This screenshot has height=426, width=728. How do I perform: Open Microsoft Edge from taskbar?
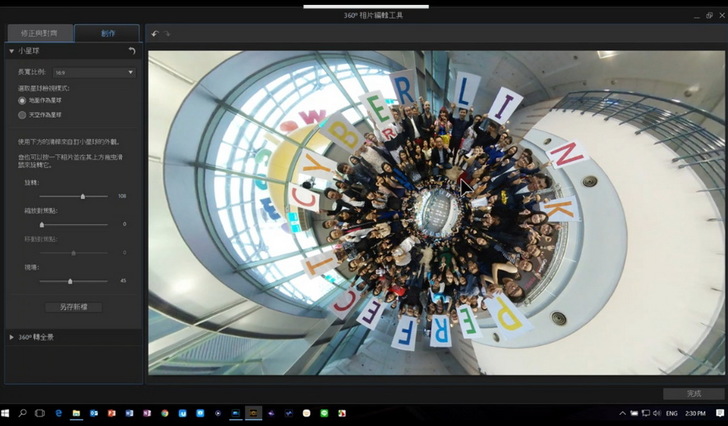(x=59, y=413)
